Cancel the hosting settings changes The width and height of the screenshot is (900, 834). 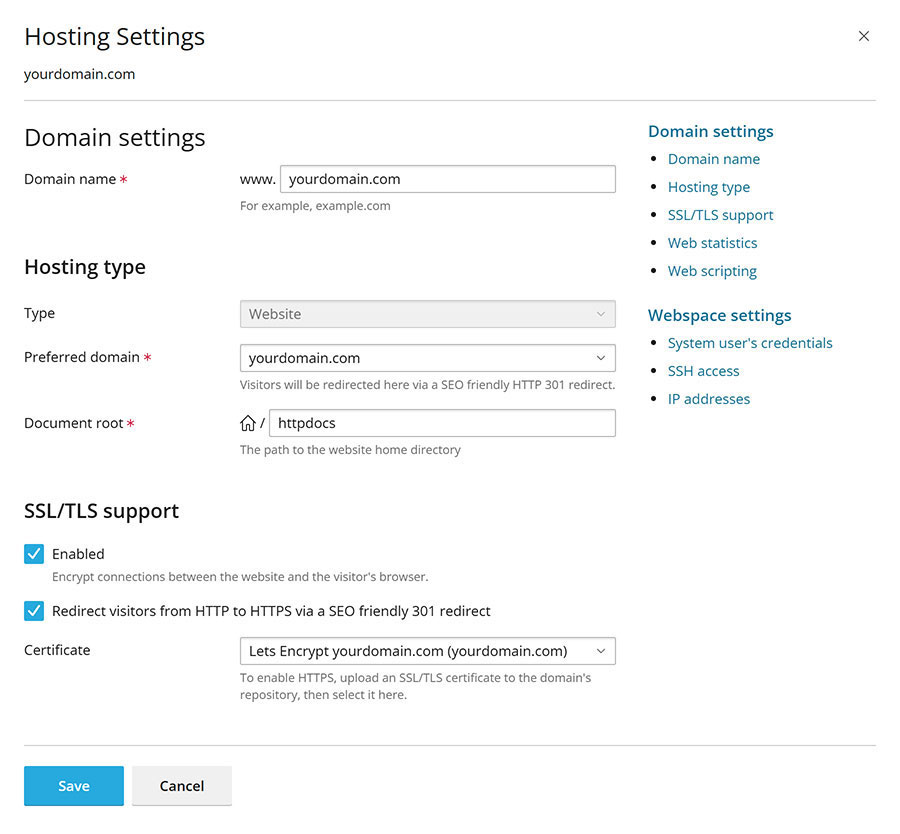pyautogui.click(x=181, y=786)
